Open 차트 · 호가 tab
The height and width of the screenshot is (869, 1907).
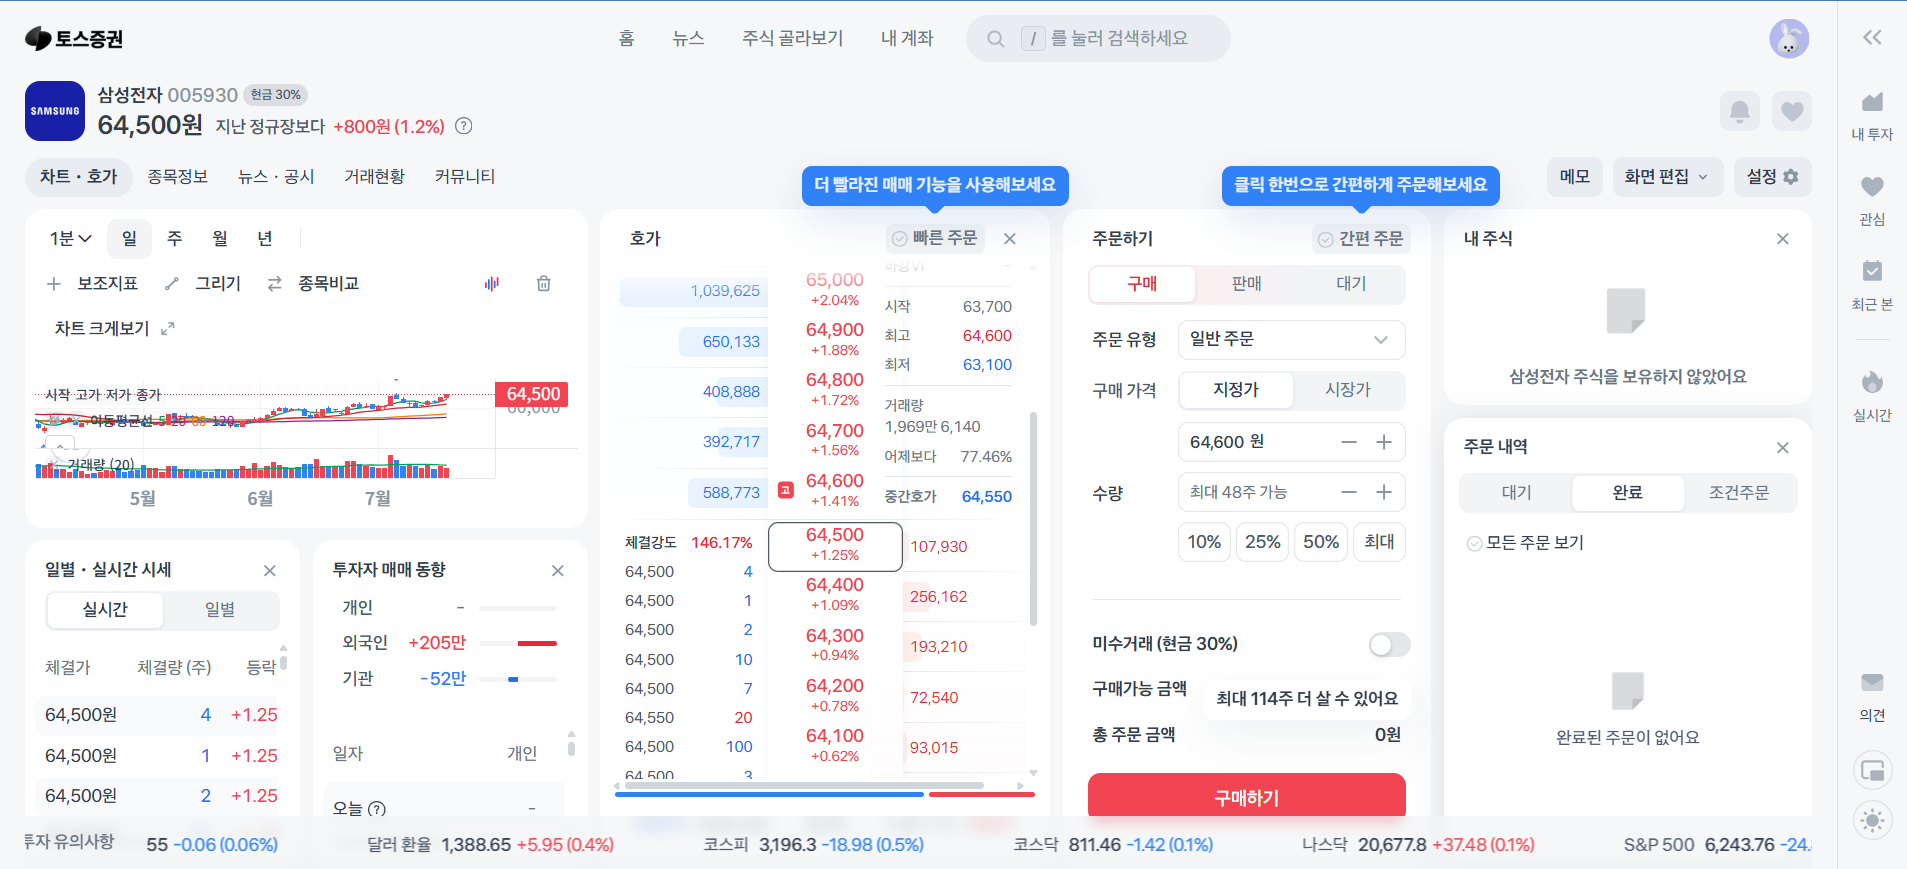coord(78,177)
